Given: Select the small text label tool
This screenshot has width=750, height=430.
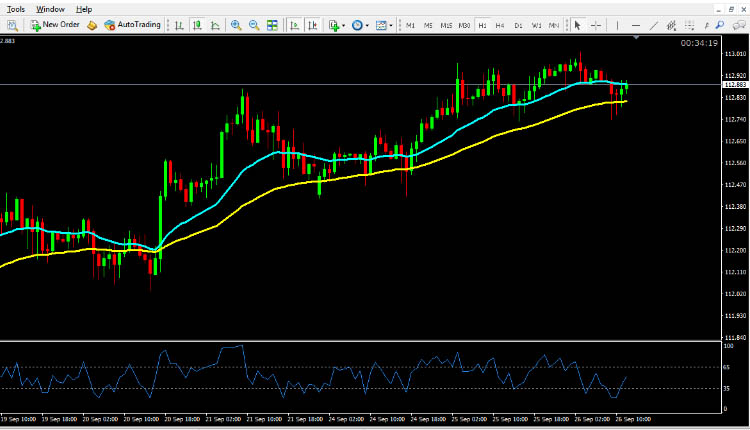Looking at the screenshot, I should point(706,25).
